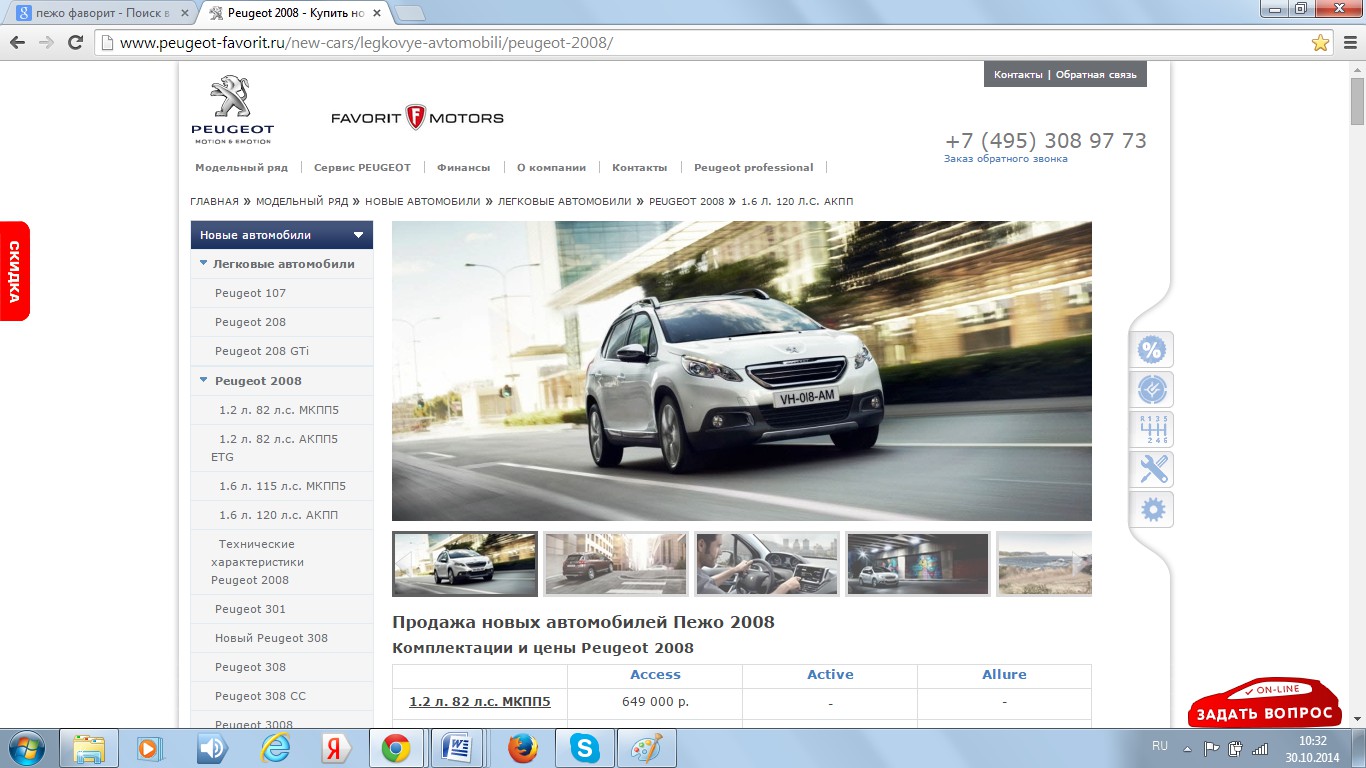Open the Финансы menu item
1366x768 pixels.
(x=463, y=167)
